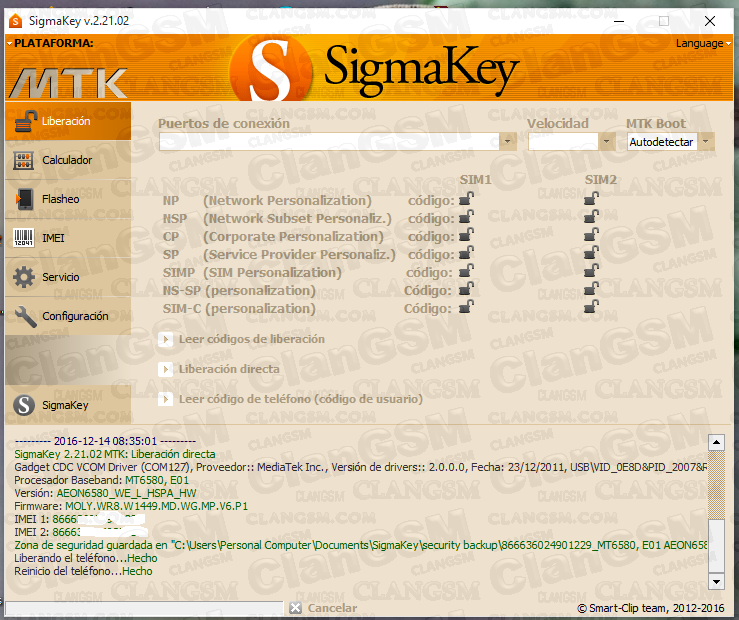Image resolution: width=739 pixels, height=620 pixels.
Task: Open the Servicio tab
Action: pos(68,277)
